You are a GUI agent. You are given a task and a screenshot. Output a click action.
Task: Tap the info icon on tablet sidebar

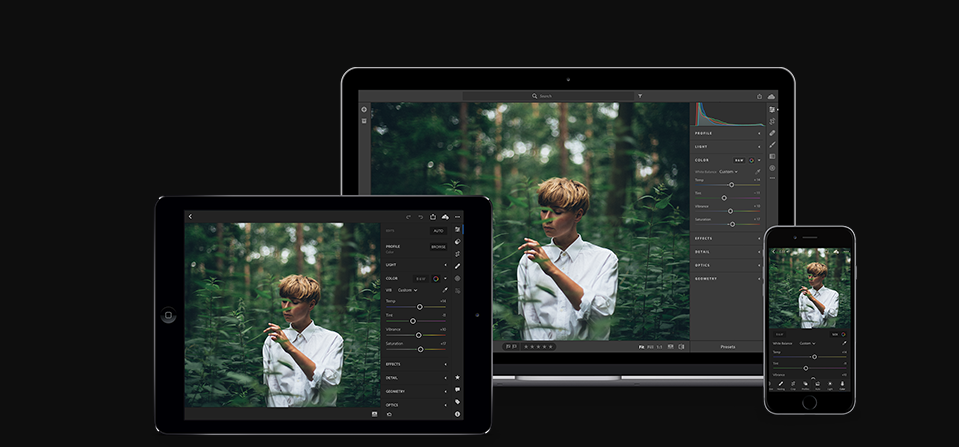click(x=457, y=413)
